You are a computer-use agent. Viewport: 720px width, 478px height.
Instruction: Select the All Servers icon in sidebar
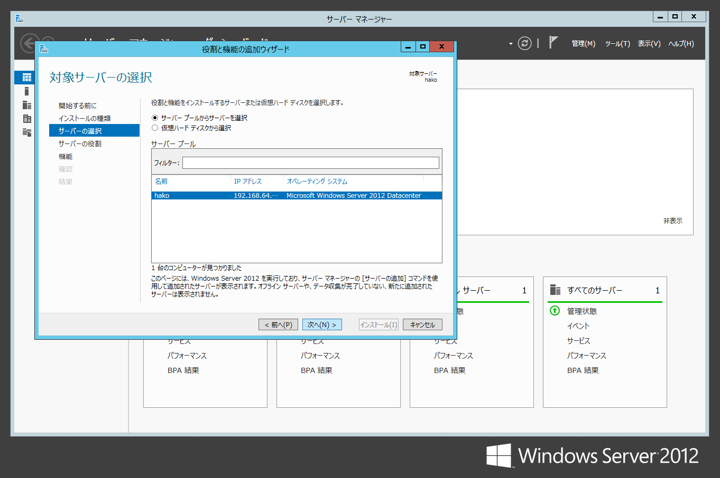[27, 105]
